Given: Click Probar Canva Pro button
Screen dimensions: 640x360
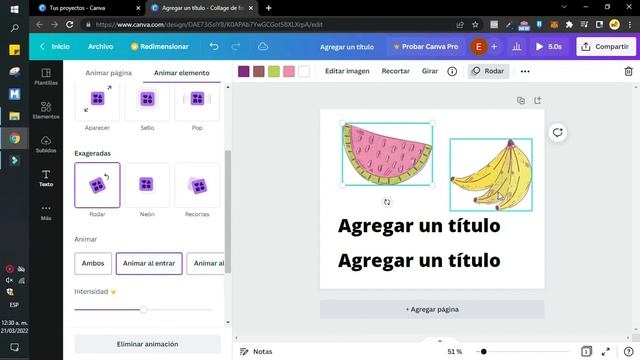Looking at the screenshot, I should pos(426,47).
